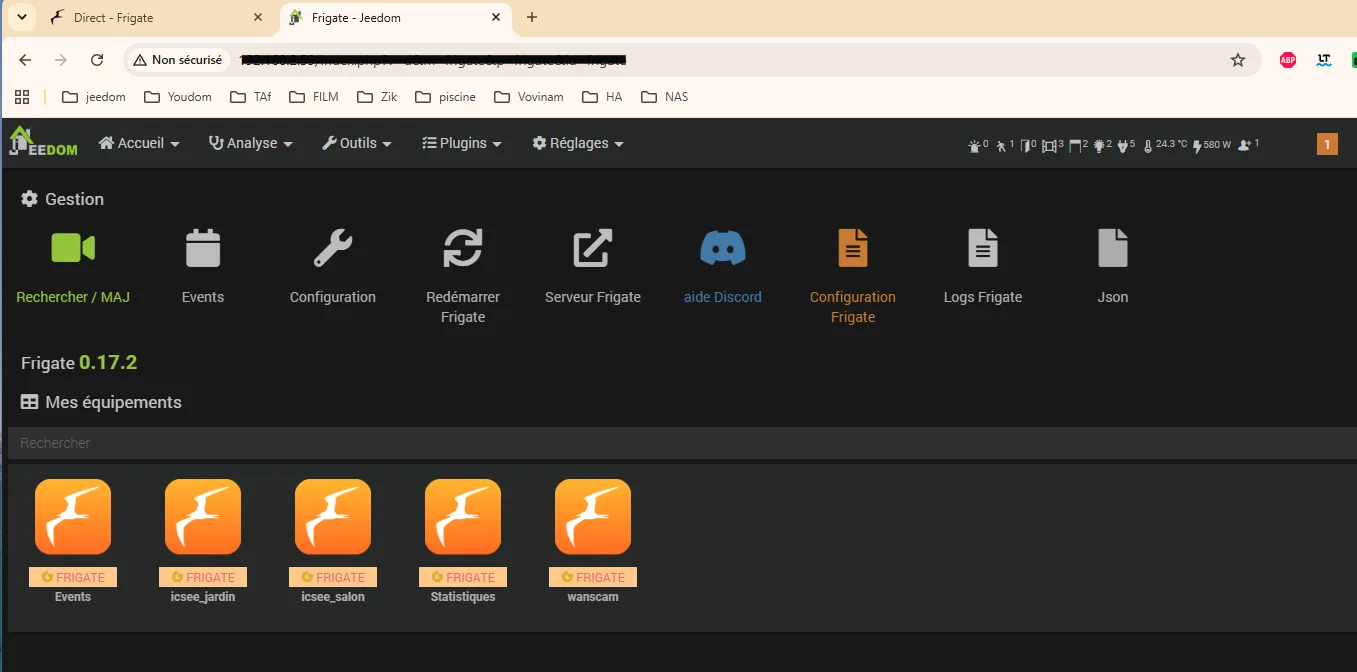Close the Direct - Frigate tab
The height and width of the screenshot is (672, 1357).
258,18
